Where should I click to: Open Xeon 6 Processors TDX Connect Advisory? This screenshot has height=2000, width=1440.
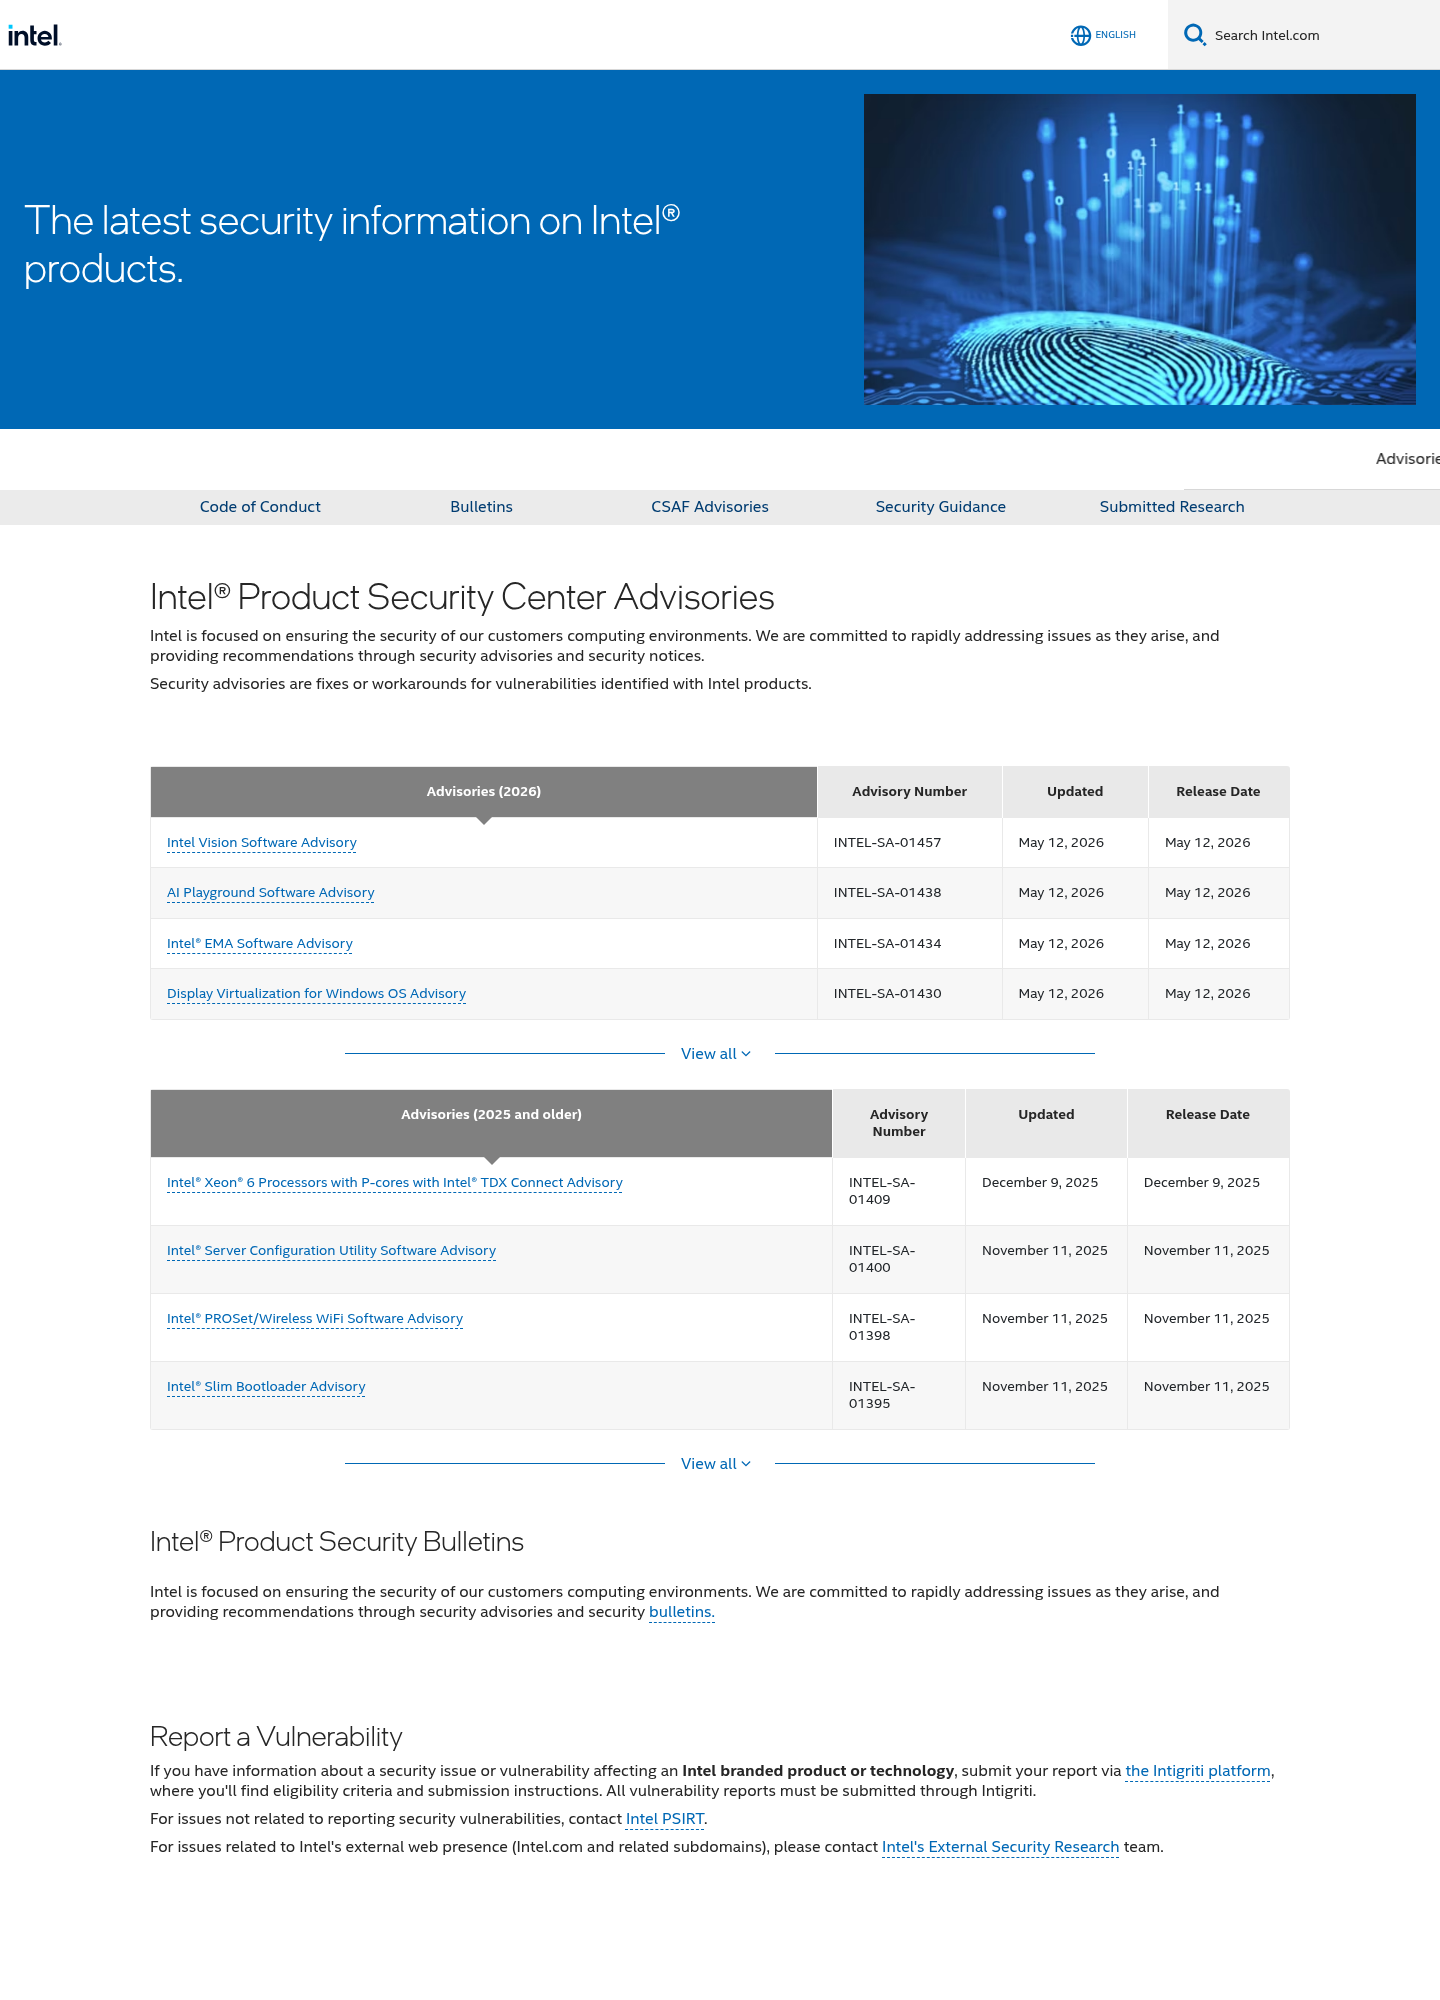(395, 1183)
